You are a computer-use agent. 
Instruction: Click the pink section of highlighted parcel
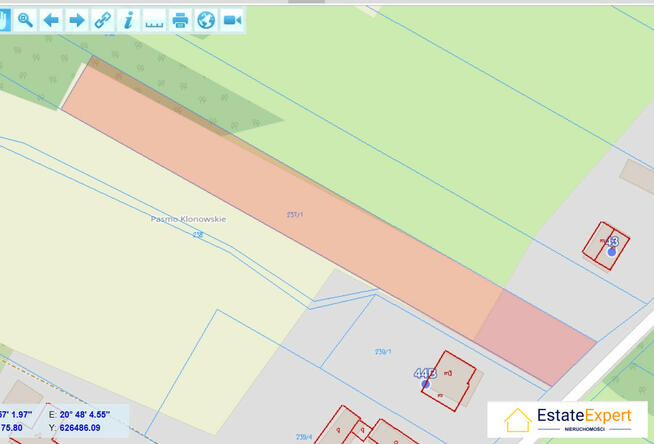click(x=536, y=337)
